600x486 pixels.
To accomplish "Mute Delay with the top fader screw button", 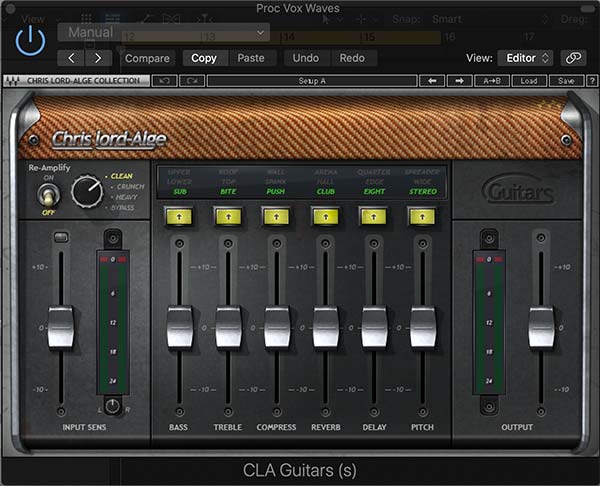I will point(374,243).
